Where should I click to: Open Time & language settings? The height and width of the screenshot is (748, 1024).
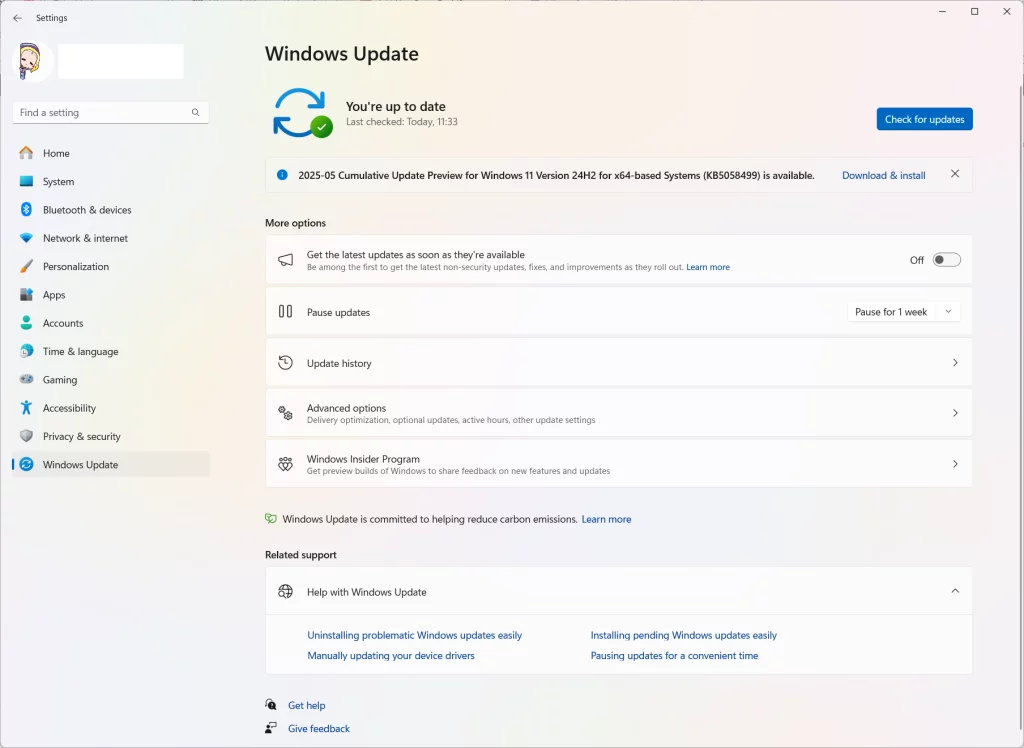(x=111, y=351)
